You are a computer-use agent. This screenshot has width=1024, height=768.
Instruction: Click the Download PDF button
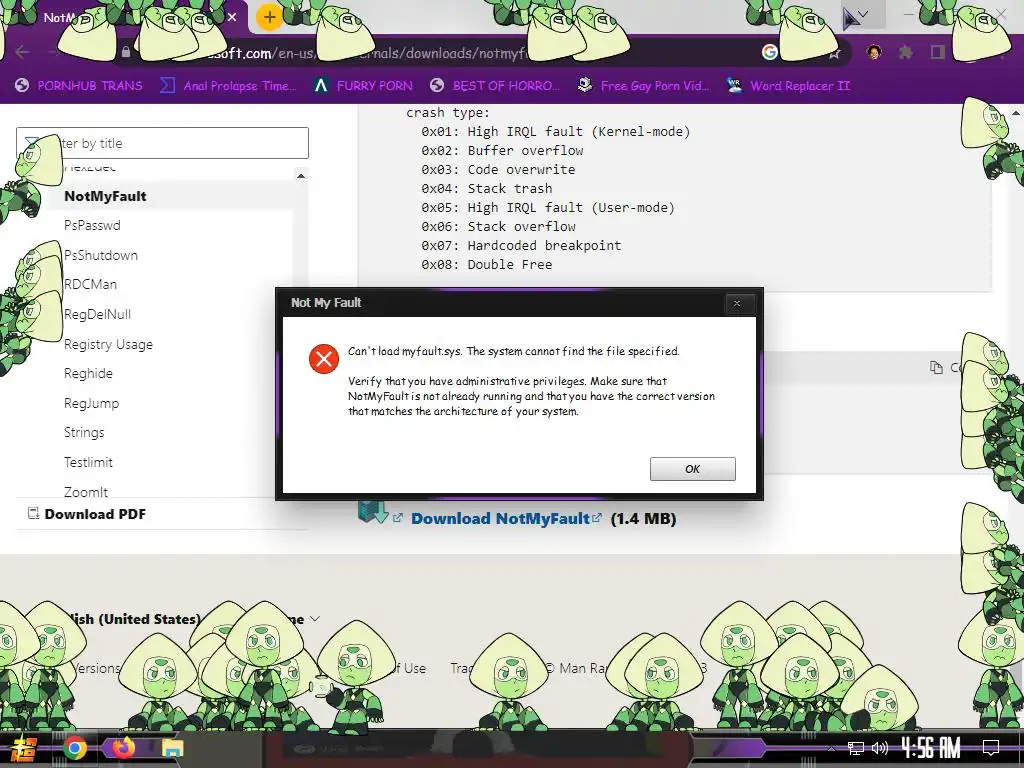[x=87, y=514]
